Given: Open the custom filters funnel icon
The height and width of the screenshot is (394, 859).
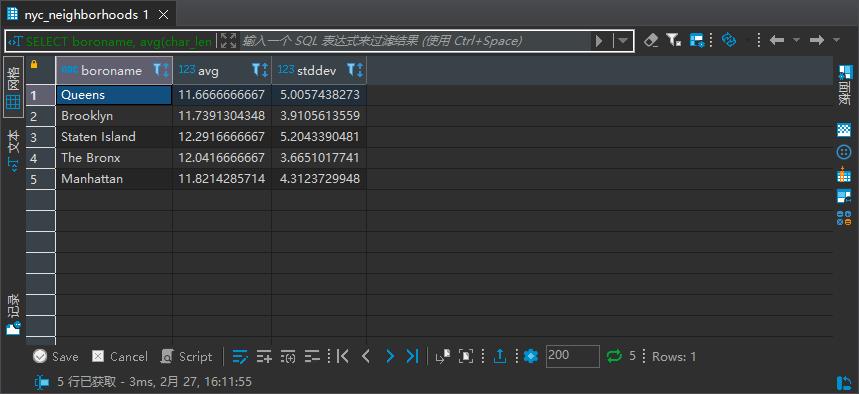Looking at the screenshot, I should point(673,40).
